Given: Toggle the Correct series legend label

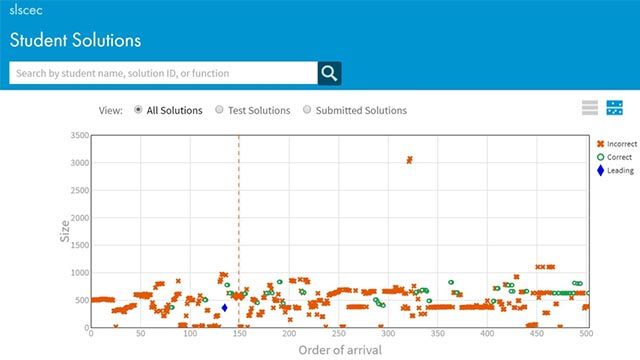Looking at the screenshot, I should point(619,157).
